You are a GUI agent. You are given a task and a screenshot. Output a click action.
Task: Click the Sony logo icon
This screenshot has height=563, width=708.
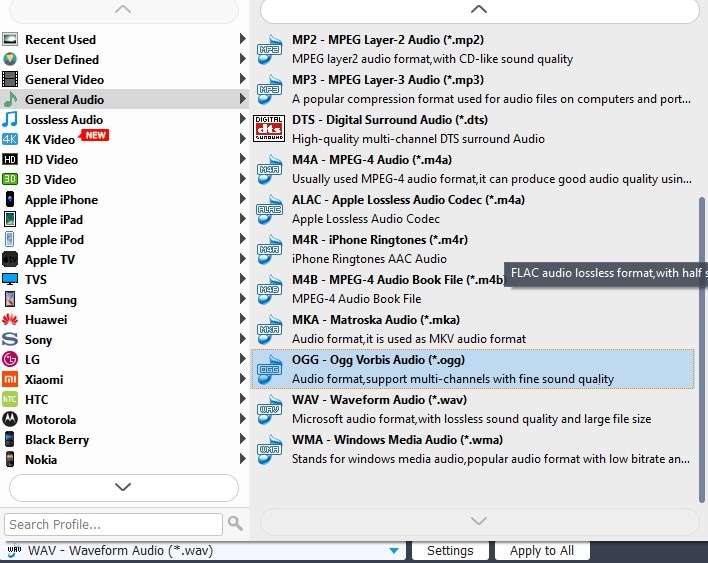pos(10,339)
